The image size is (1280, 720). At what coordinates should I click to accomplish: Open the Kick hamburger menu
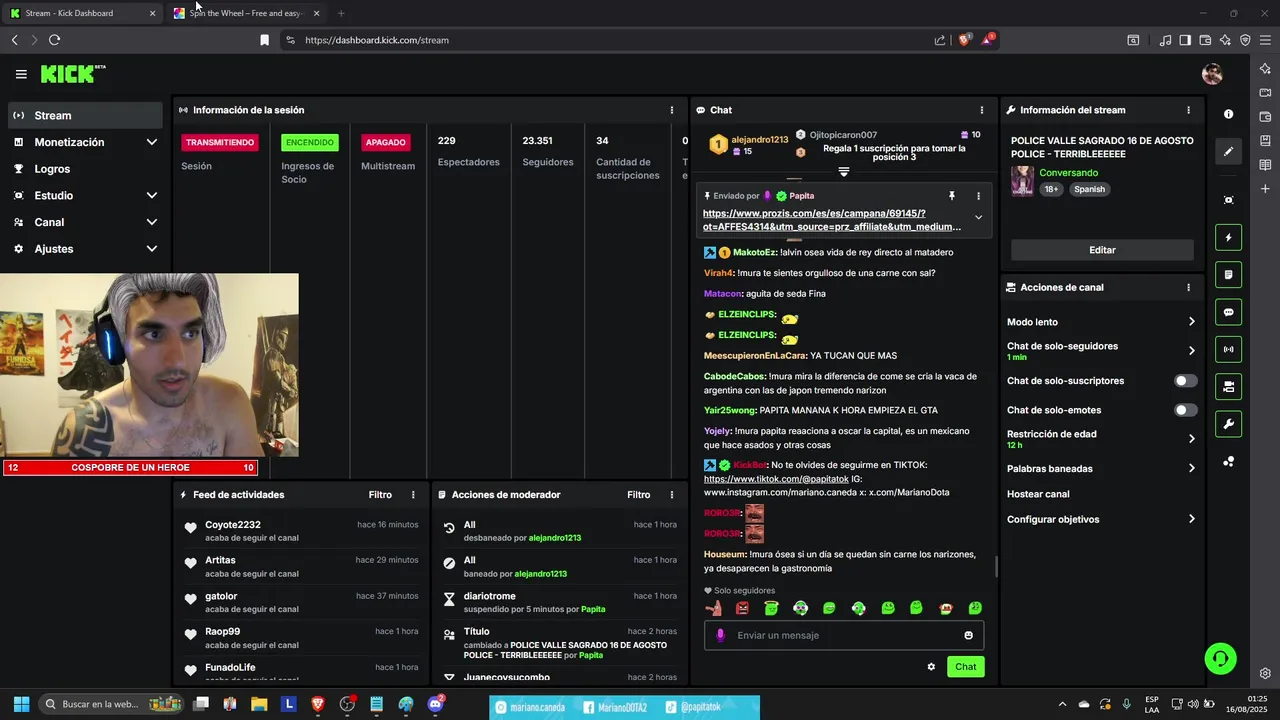(21, 74)
